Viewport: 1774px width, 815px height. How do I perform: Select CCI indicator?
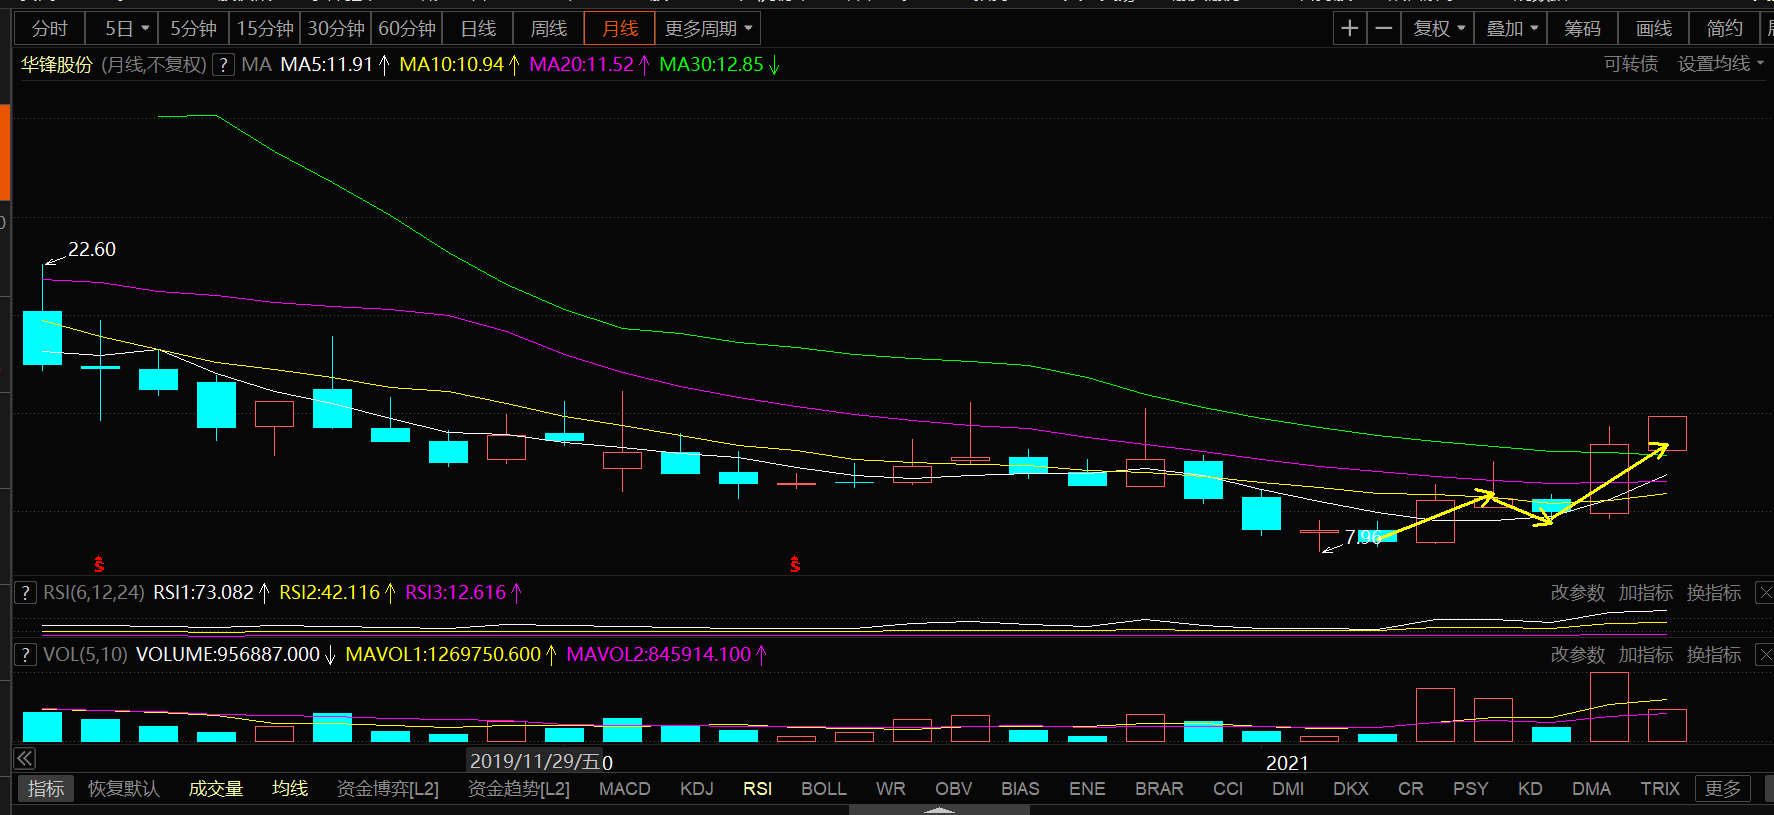(x=1229, y=789)
